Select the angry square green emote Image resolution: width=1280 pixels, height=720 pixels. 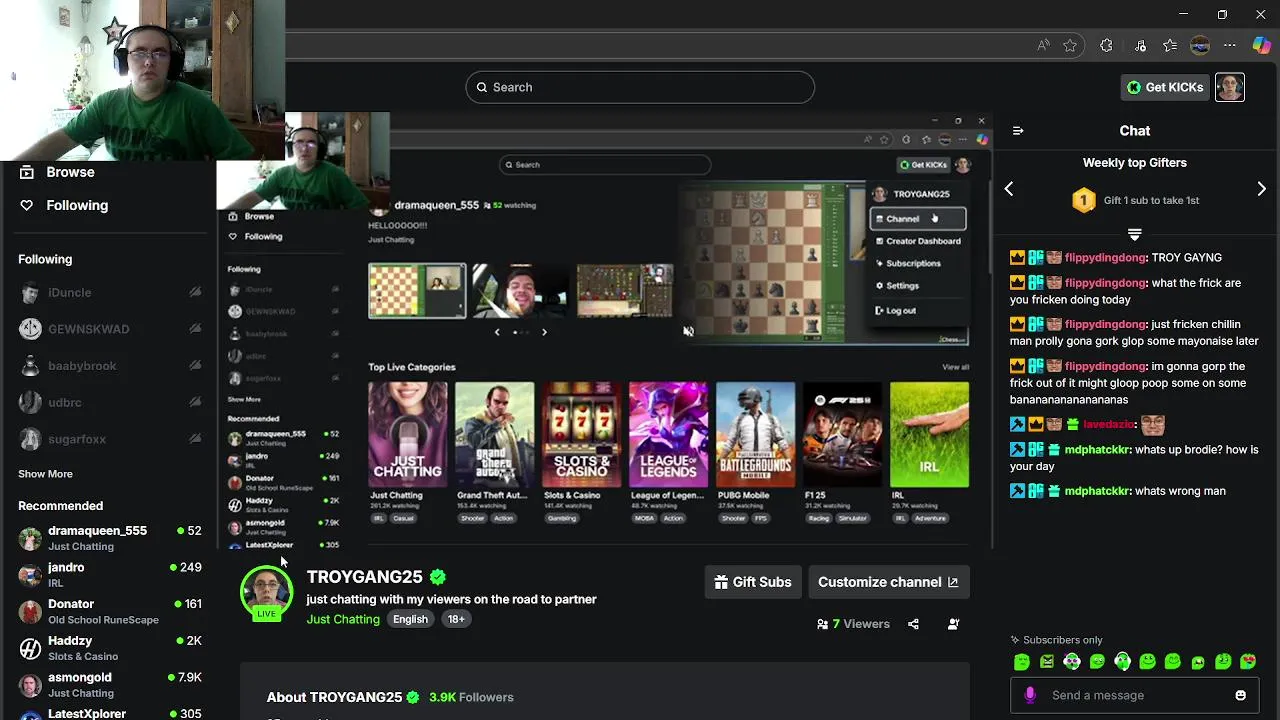pyautogui.click(x=1047, y=661)
